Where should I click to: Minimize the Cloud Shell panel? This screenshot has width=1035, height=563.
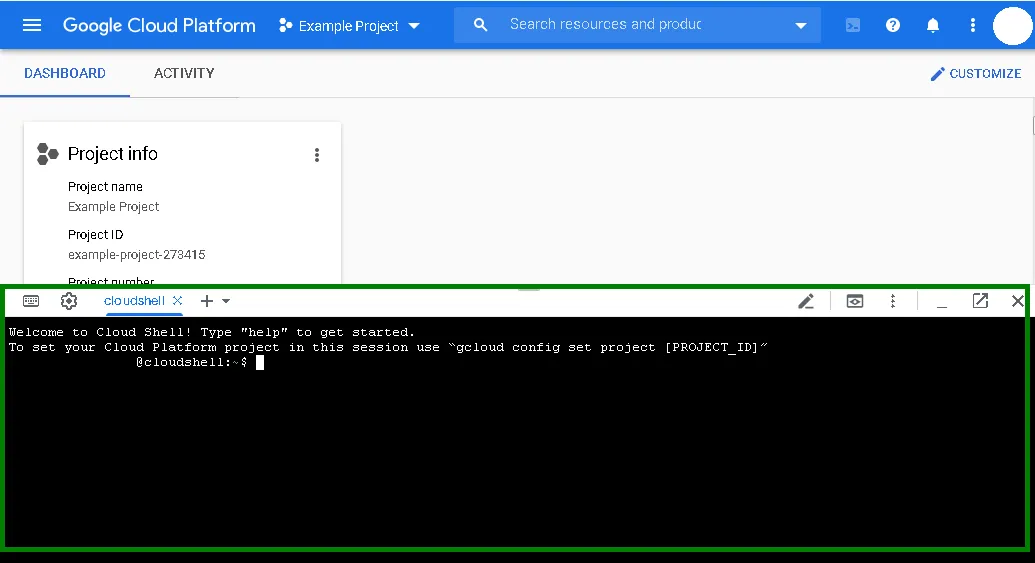pos(942,305)
